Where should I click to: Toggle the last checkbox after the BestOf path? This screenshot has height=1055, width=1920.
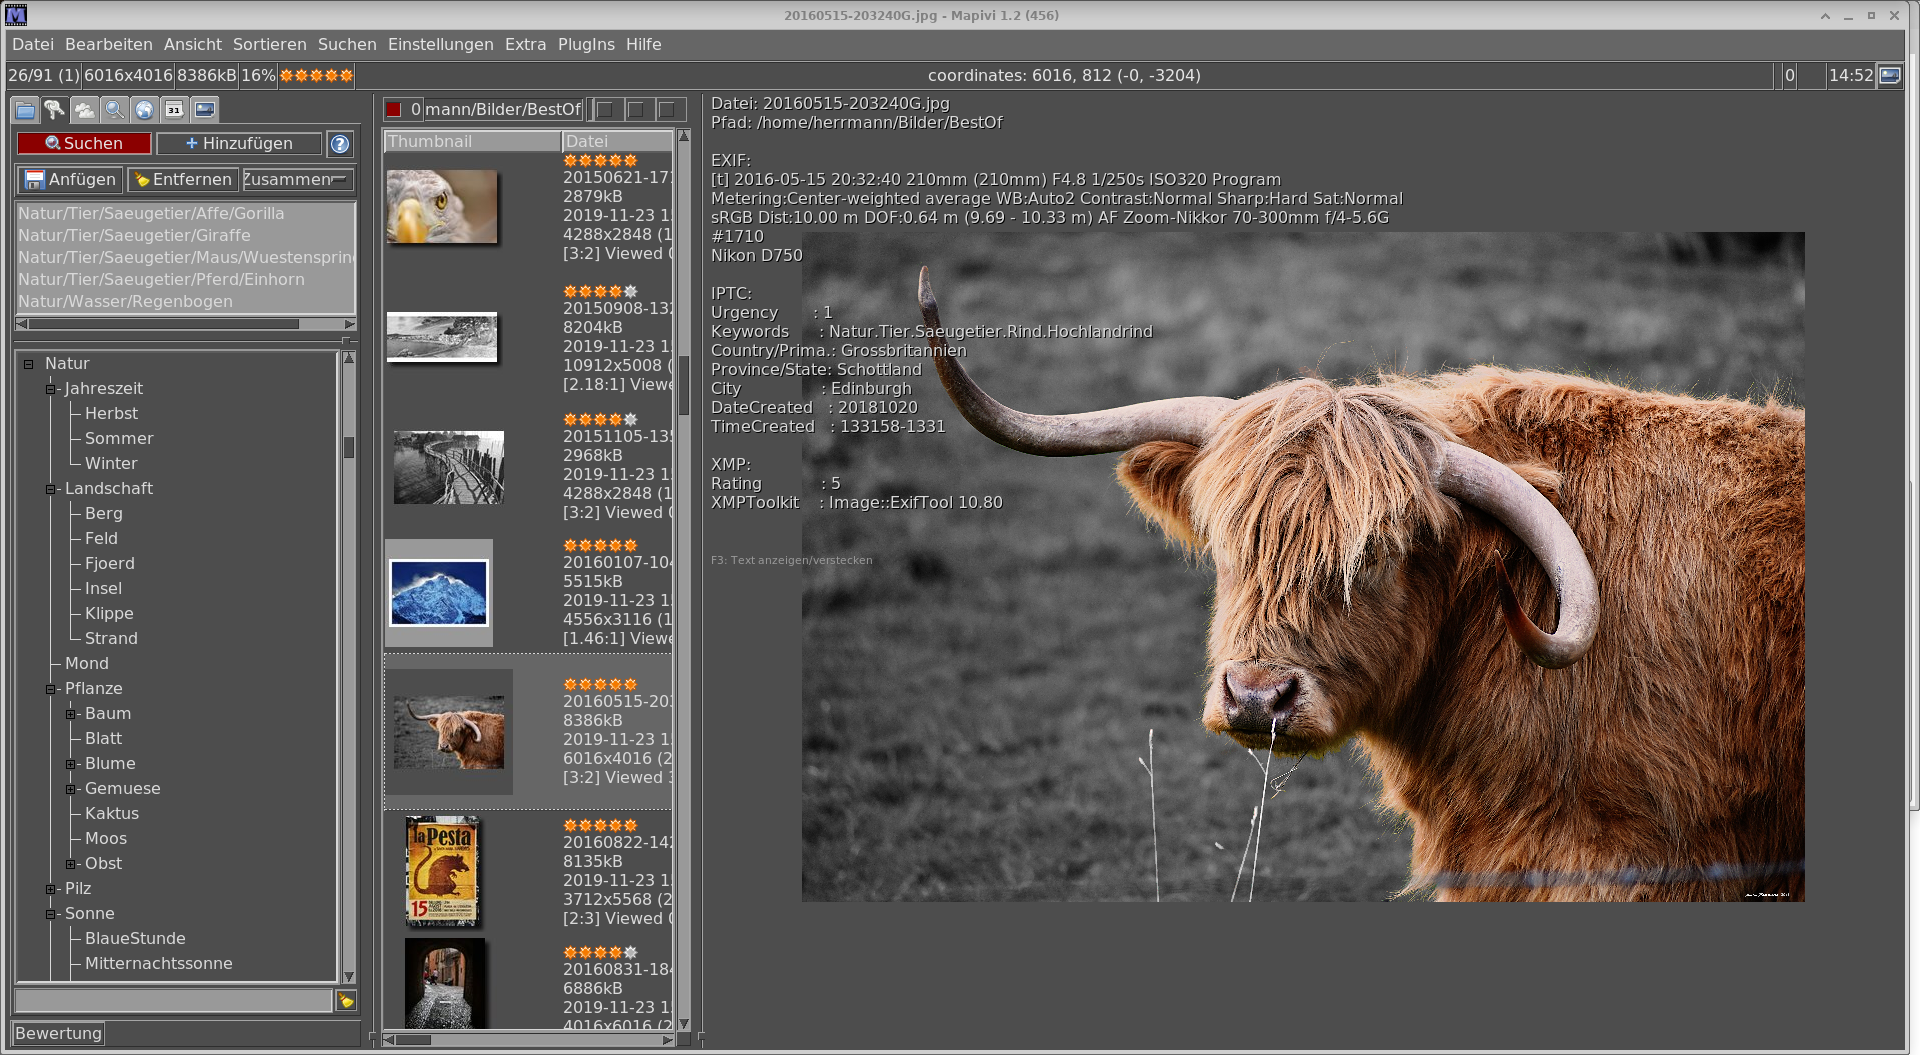[x=667, y=110]
